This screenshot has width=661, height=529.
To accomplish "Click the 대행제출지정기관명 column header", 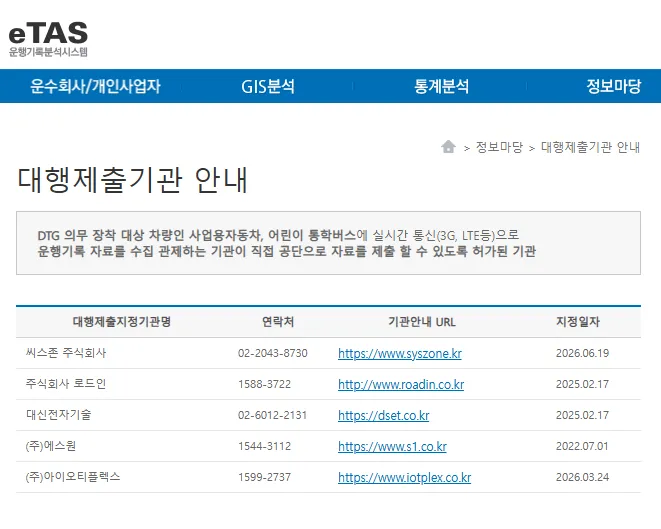I will click(122, 322).
